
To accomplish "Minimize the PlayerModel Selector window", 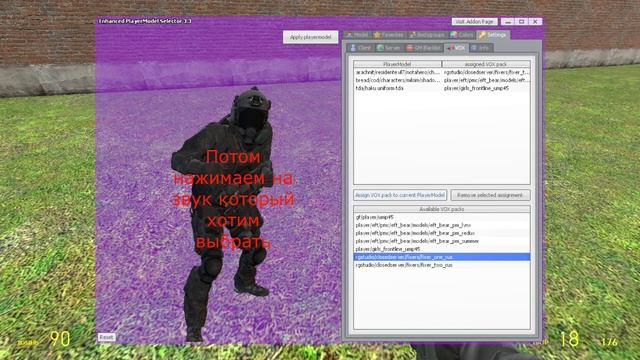I will click(x=508, y=21).
